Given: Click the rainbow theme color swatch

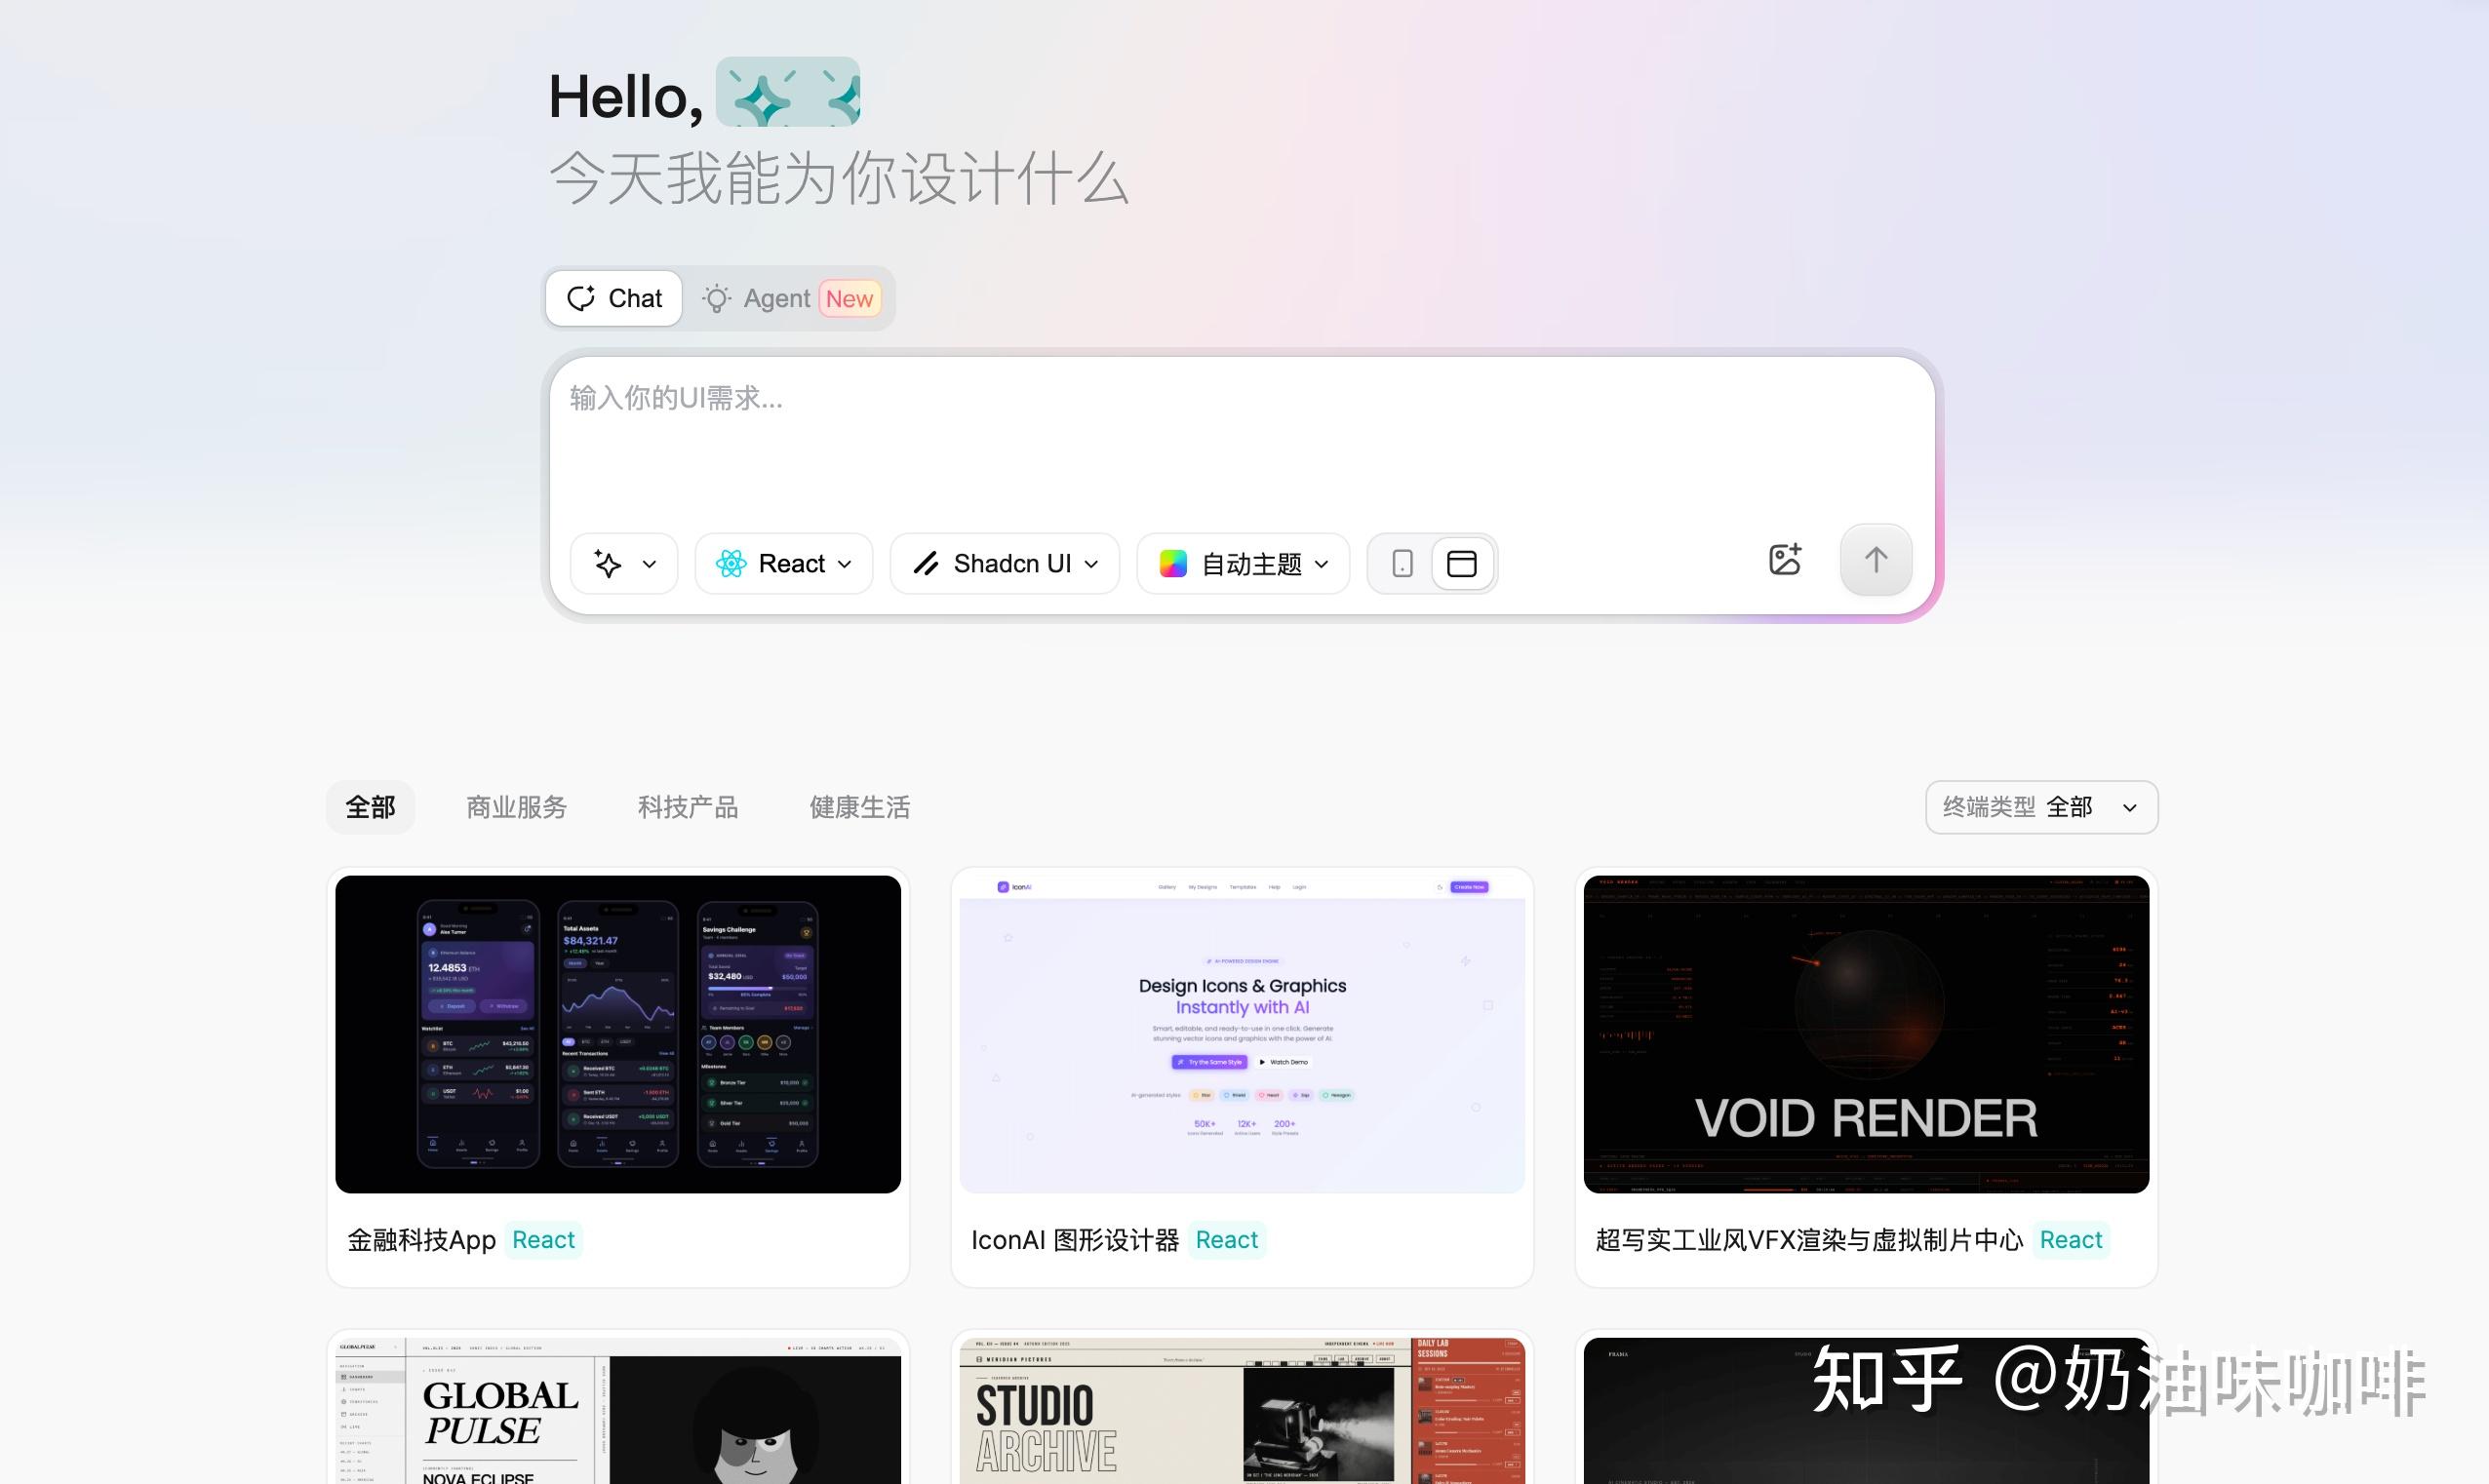Looking at the screenshot, I should tap(1172, 563).
